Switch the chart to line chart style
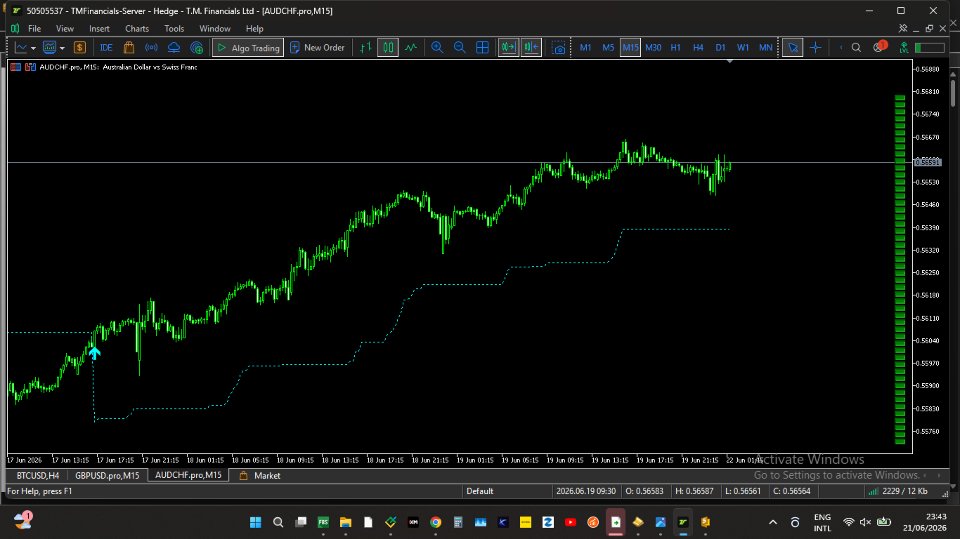 [411, 47]
